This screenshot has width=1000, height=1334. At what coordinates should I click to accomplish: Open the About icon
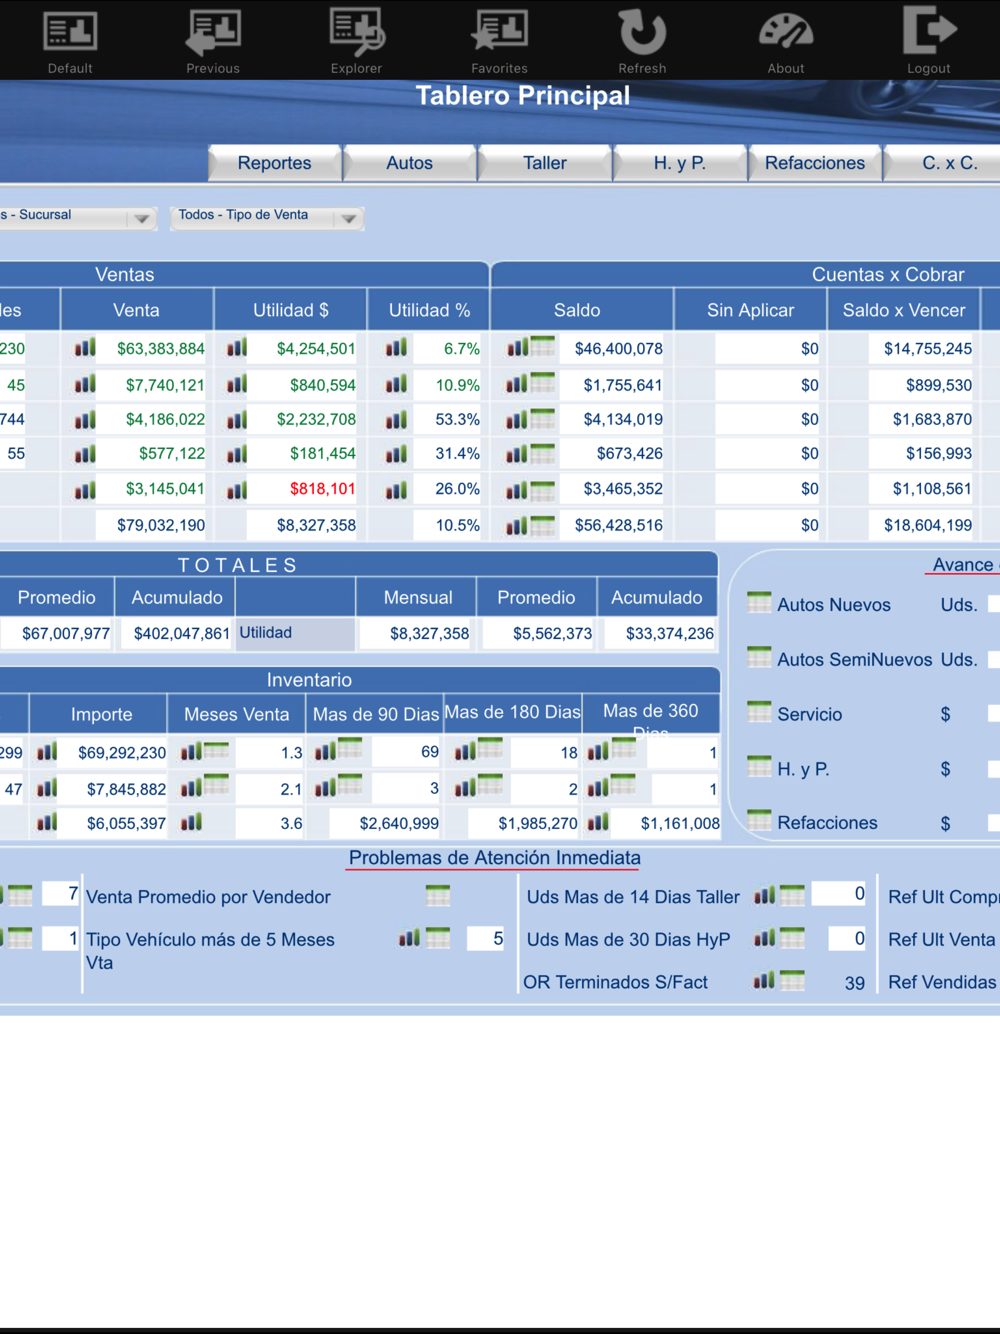[x=786, y=40]
